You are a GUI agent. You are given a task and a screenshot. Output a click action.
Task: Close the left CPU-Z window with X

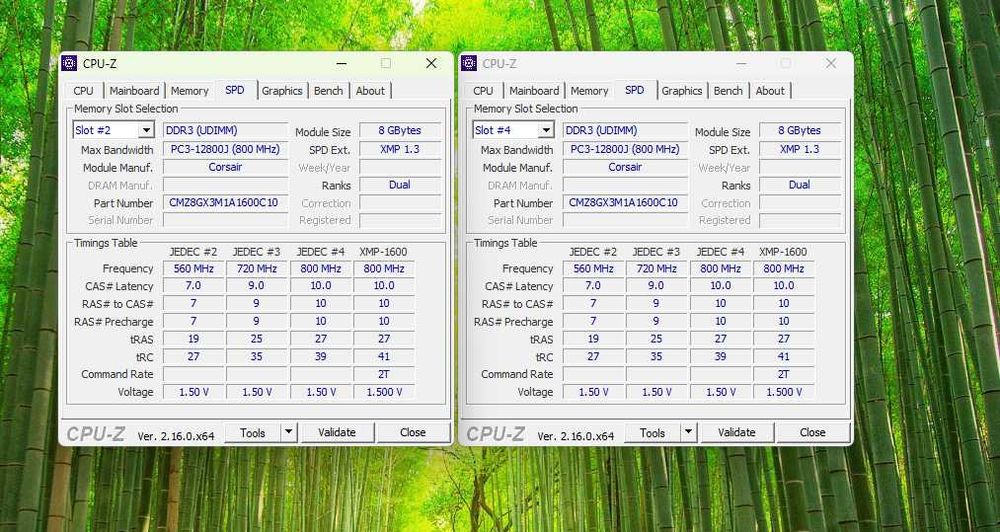pos(432,63)
